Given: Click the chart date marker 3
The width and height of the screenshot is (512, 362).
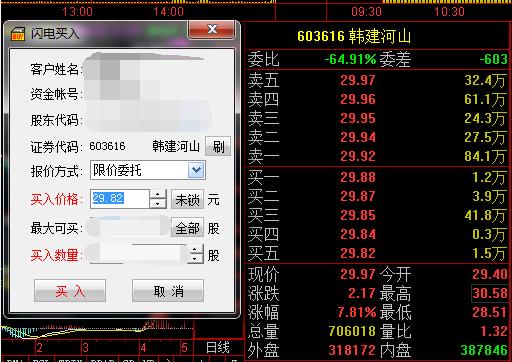Looking at the screenshot, I should [x=85, y=348].
